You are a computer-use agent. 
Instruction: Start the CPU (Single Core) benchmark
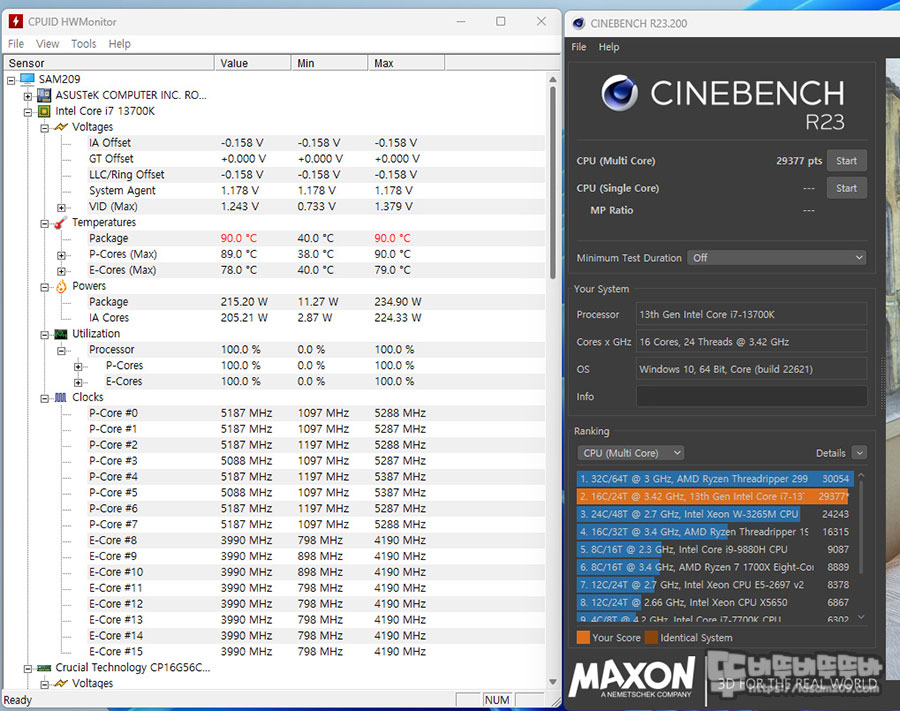point(846,188)
